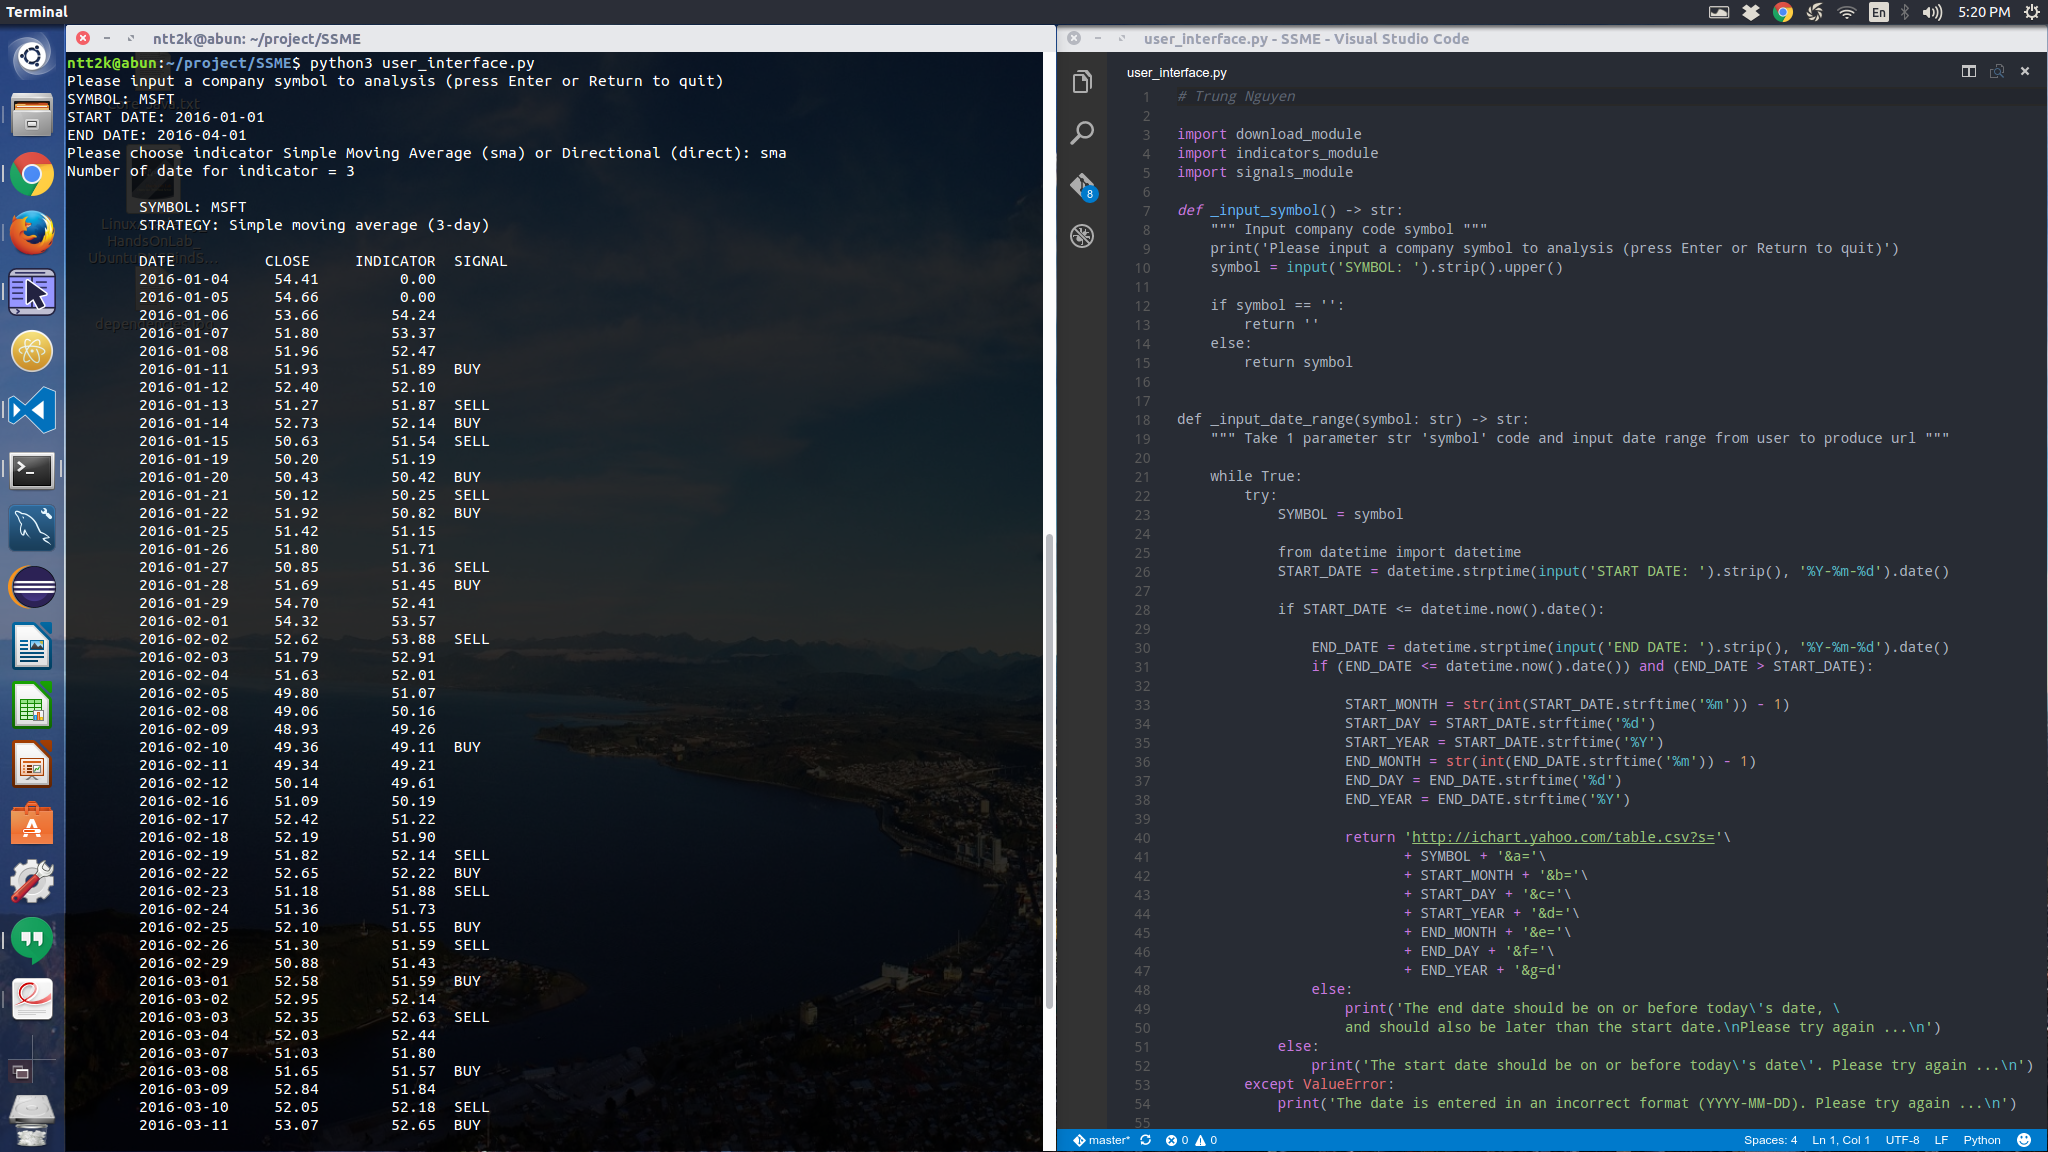The width and height of the screenshot is (2048, 1152).
Task: Open the Git source control panel
Action: pyautogui.click(x=1082, y=186)
